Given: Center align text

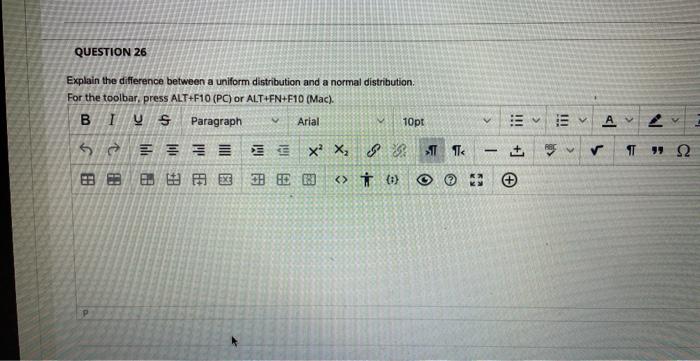Looking at the screenshot, I should click(172, 151).
